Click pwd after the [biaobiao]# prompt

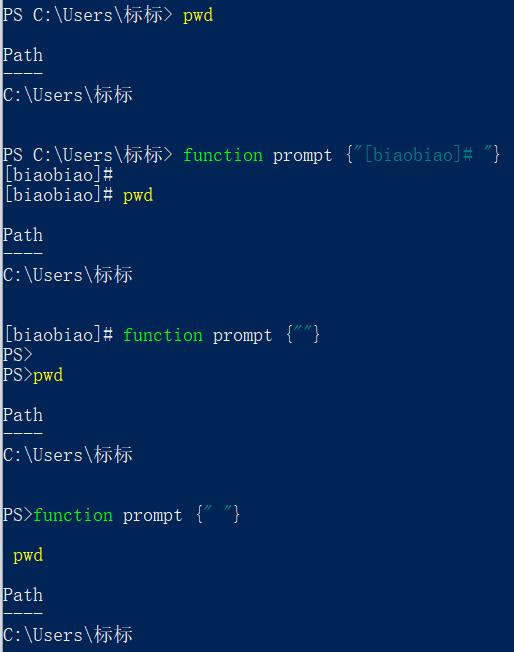click(138, 195)
